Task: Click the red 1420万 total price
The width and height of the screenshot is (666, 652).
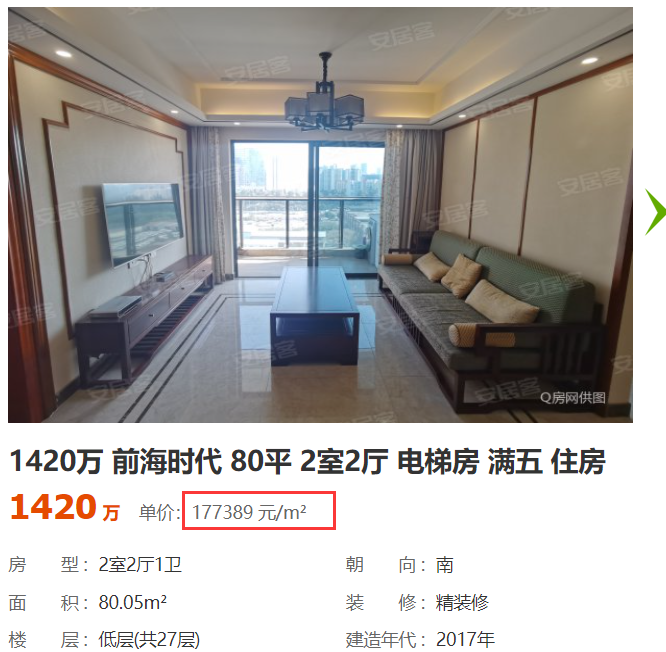Action: (x=65, y=508)
